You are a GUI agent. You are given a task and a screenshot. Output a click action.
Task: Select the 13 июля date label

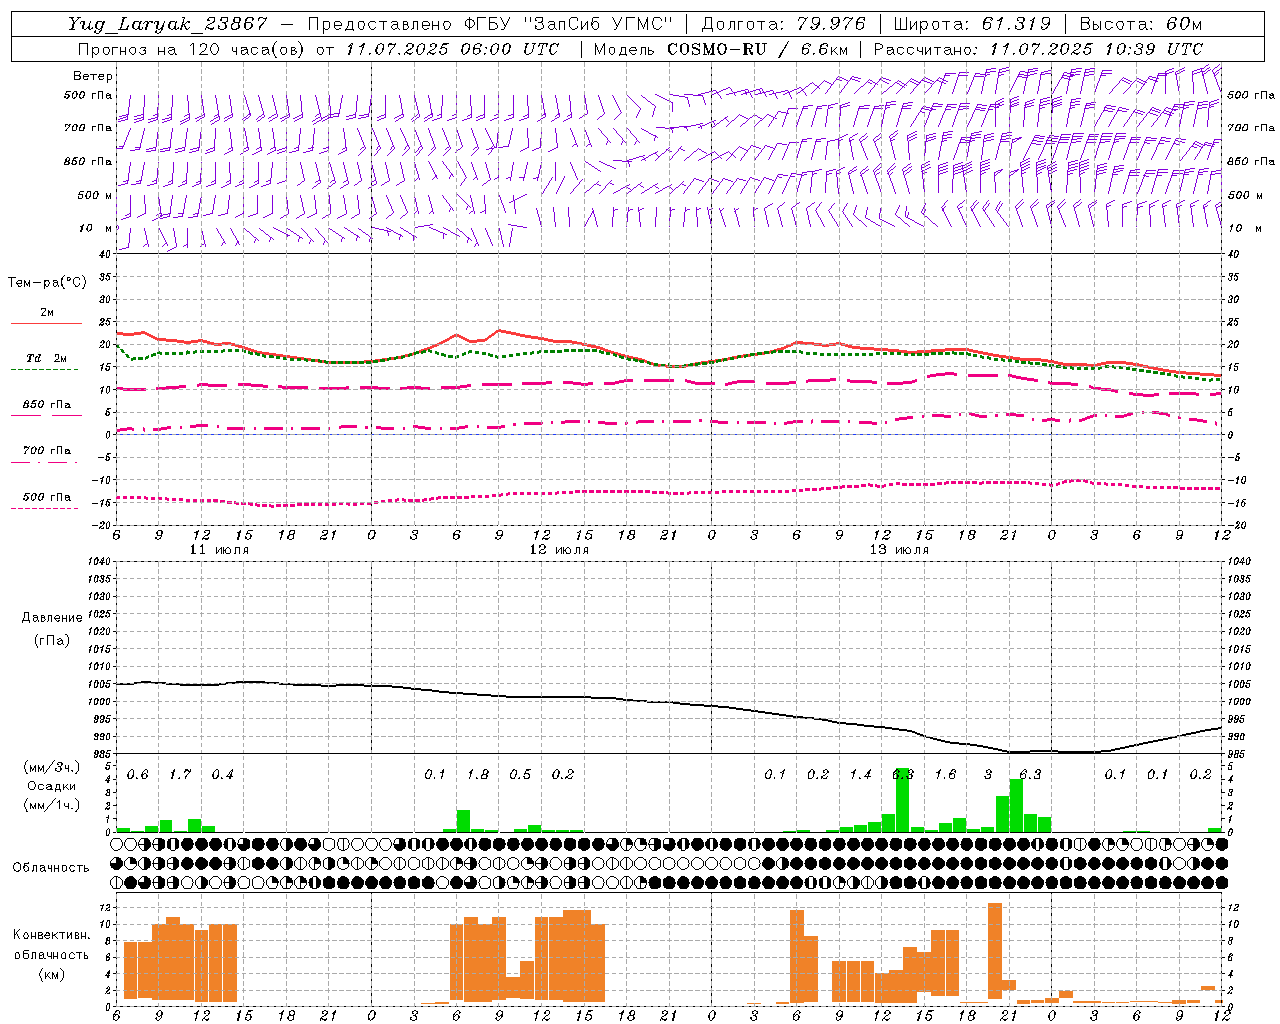[x=899, y=550]
